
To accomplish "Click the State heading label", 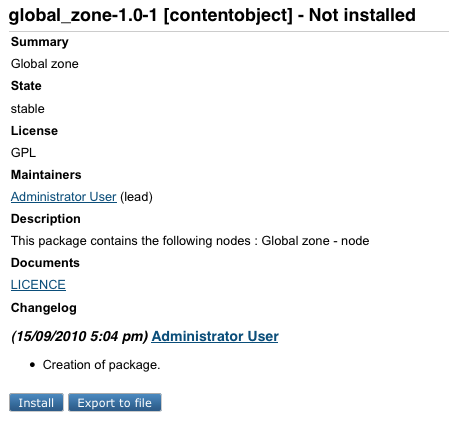I will (26, 86).
